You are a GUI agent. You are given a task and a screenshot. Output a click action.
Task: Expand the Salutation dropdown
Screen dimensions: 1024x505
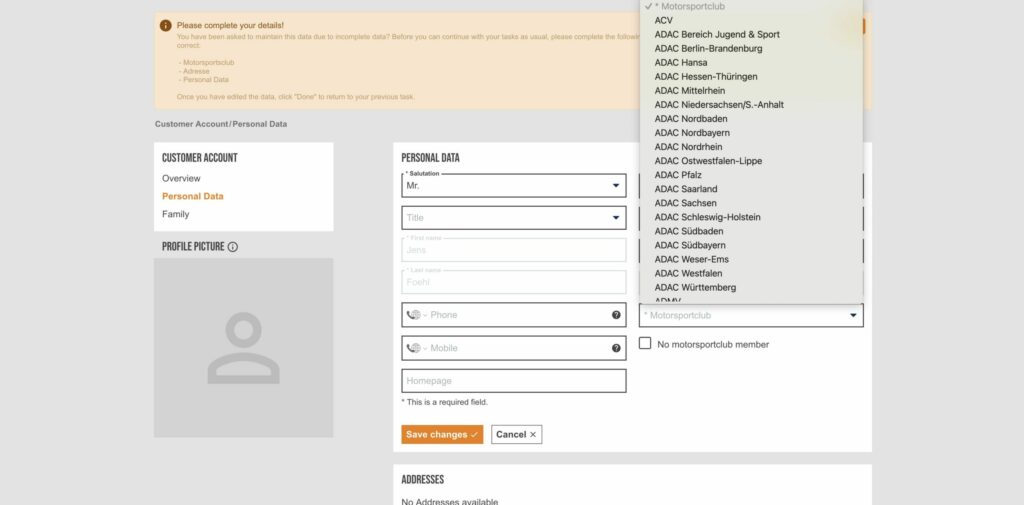click(615, 186)
